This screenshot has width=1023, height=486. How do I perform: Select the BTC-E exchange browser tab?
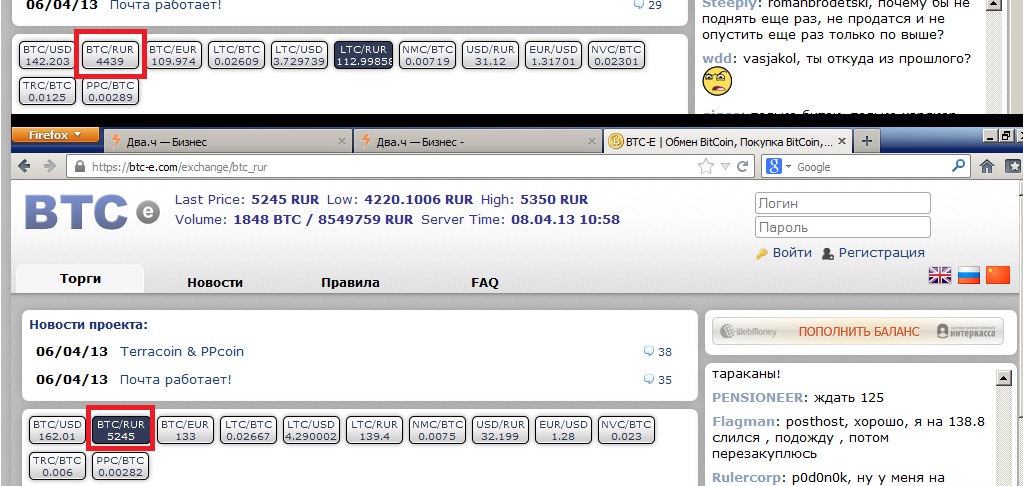pos(728,141)
